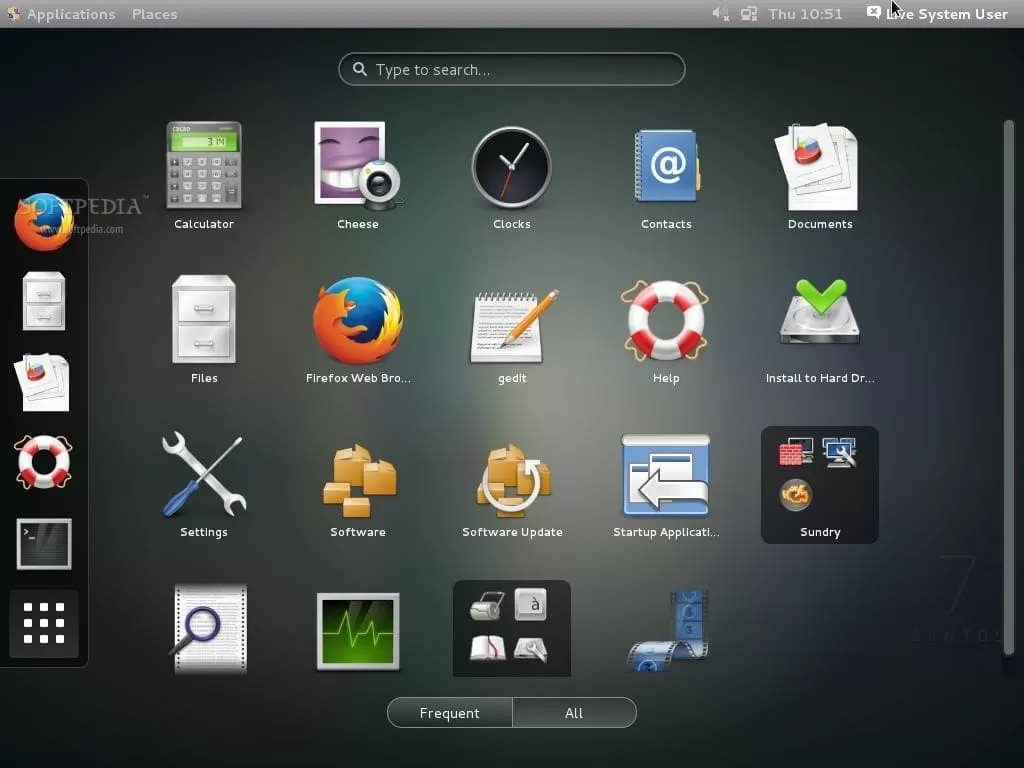This screenshot has width=1024, height=768.
Task: Open gedit text editor
Action: pos(511,320)
